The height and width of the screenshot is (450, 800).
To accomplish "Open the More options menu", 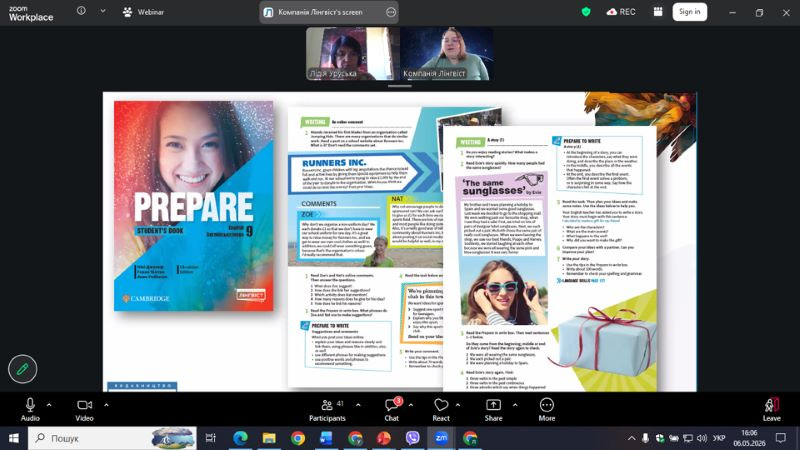I will point(546,410).
